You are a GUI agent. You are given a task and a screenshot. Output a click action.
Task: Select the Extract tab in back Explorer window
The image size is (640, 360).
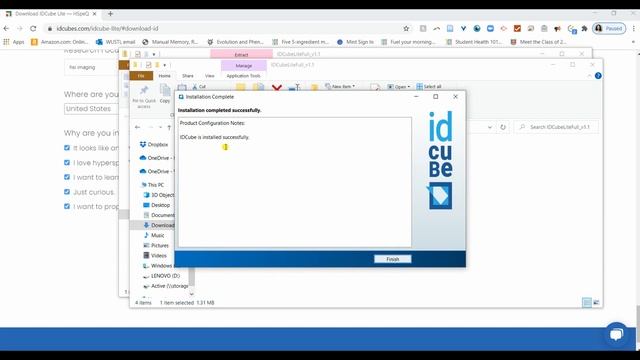pos(241,54)
